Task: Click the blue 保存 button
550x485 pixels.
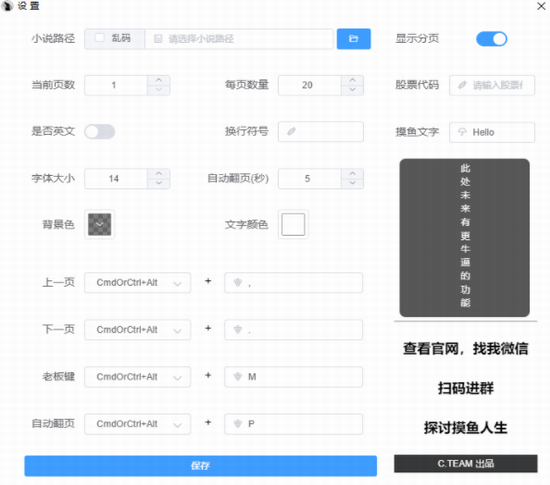Action: tap(201, 466)
